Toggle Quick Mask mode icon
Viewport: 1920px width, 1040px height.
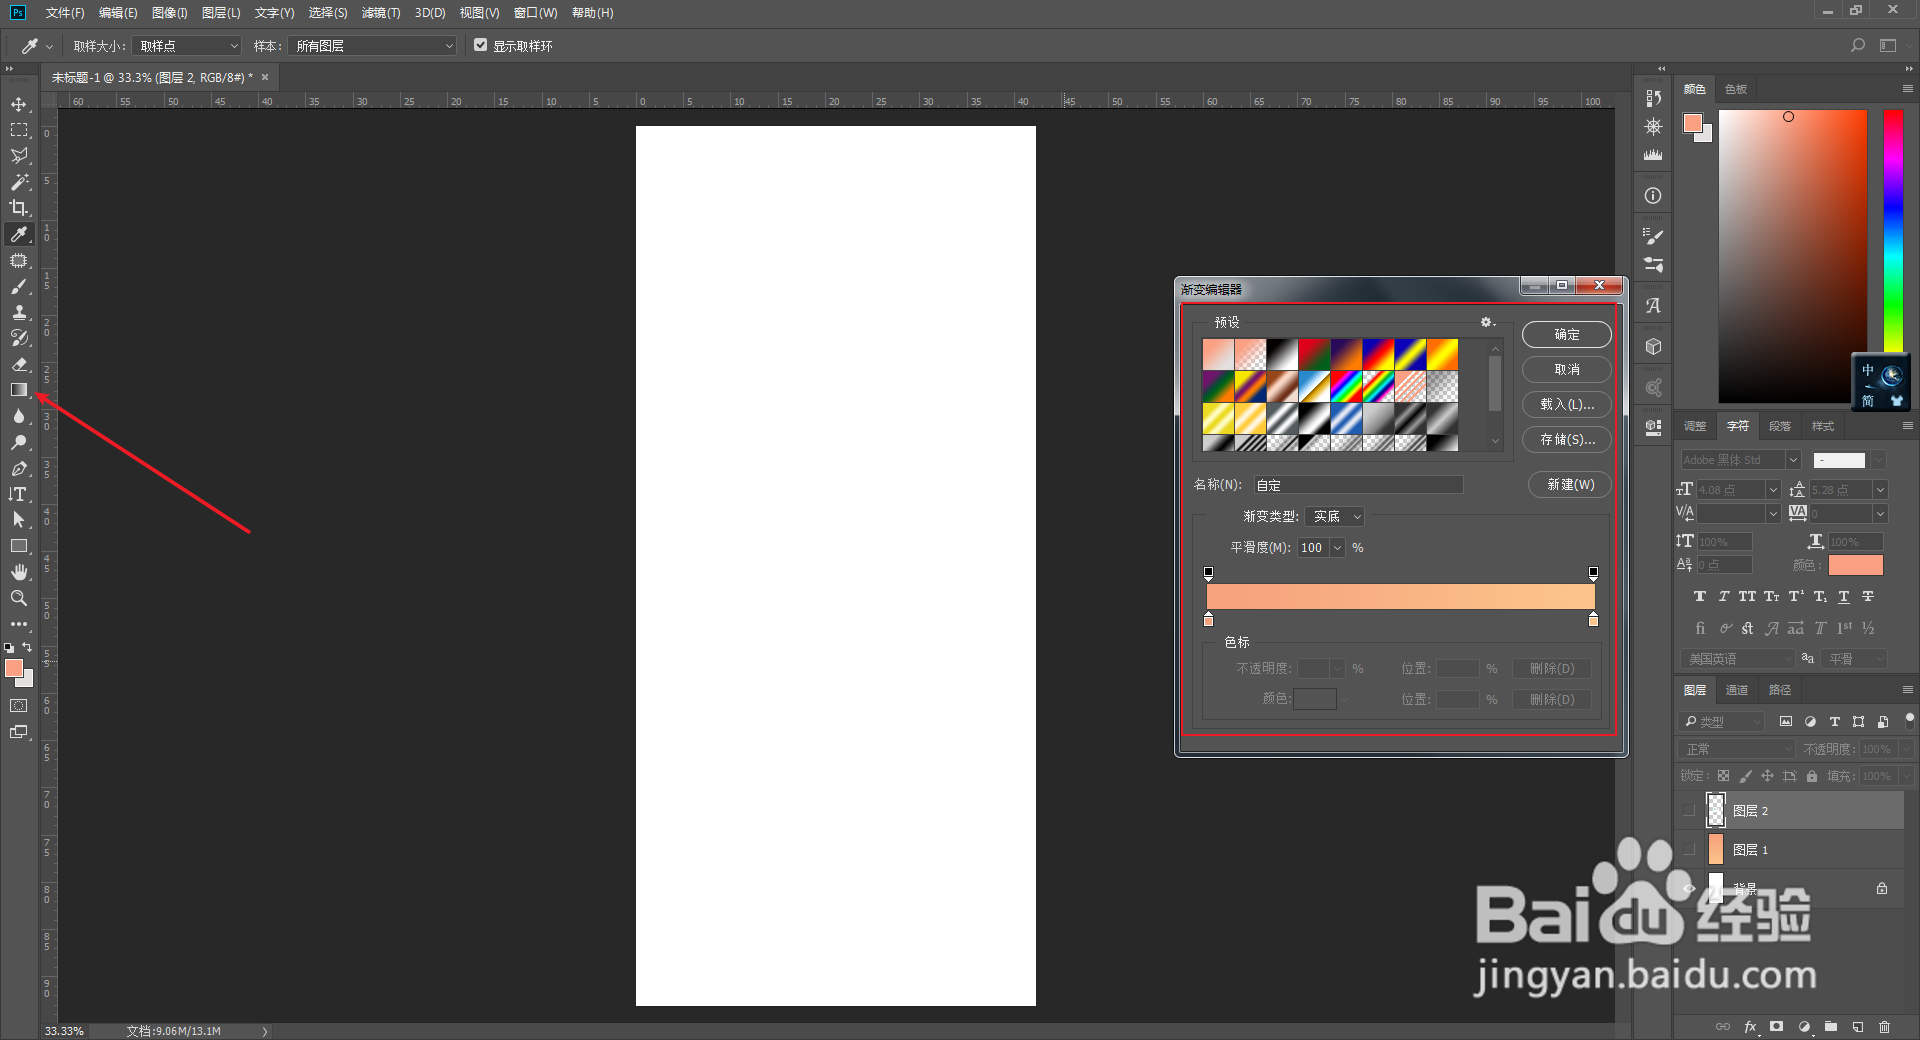coord(19,706)
